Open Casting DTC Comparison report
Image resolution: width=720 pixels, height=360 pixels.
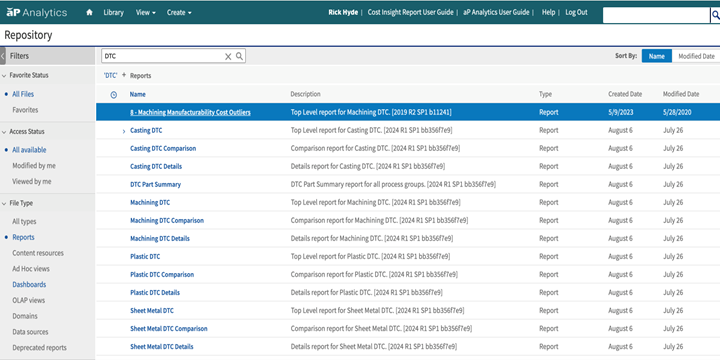(x=163, y=148)
